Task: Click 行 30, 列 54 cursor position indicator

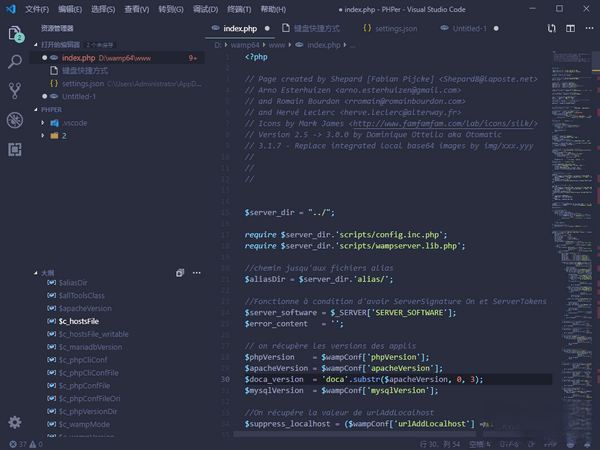Action: click(440, 444)
